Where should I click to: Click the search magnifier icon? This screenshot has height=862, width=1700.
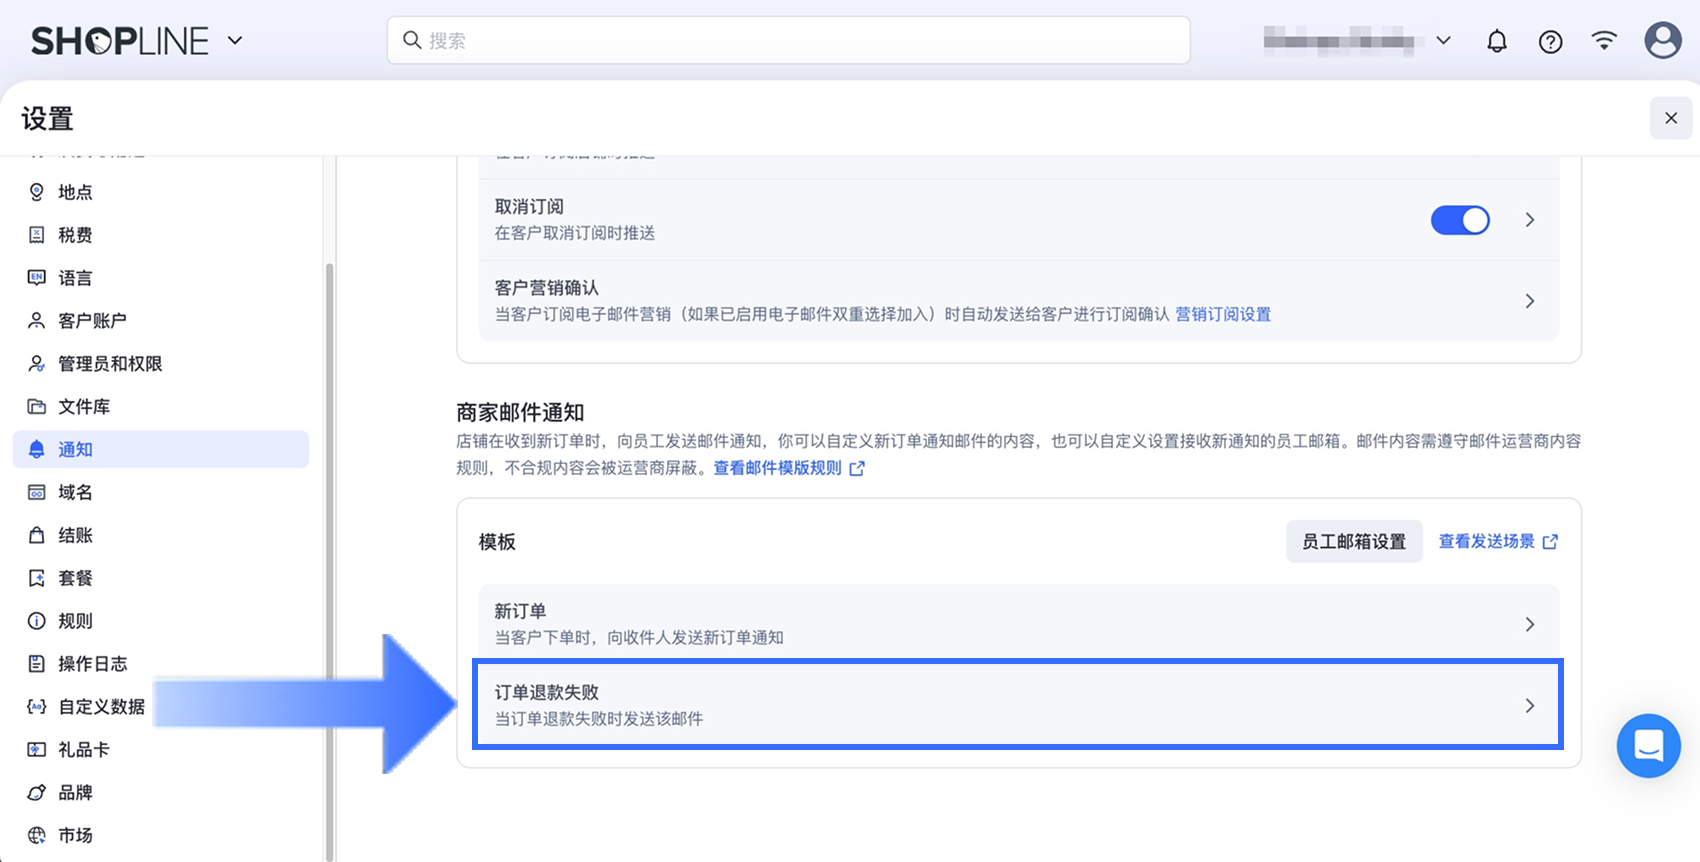tap(411, 40)
